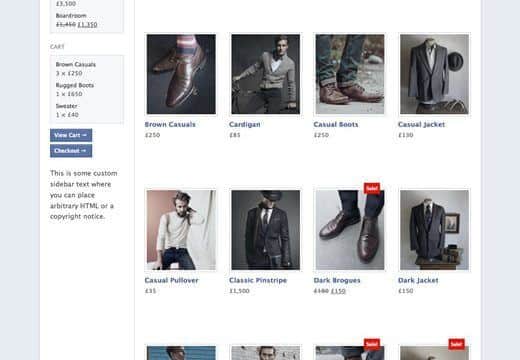Open the Casual Jacket product image

click(x=434, y=74)
